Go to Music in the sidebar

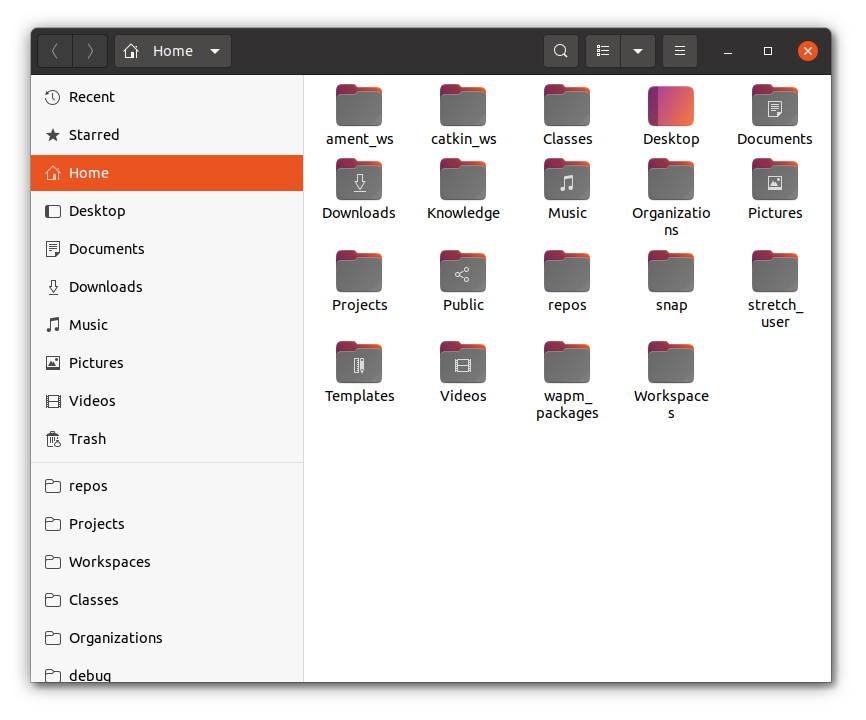click(167, 325)
